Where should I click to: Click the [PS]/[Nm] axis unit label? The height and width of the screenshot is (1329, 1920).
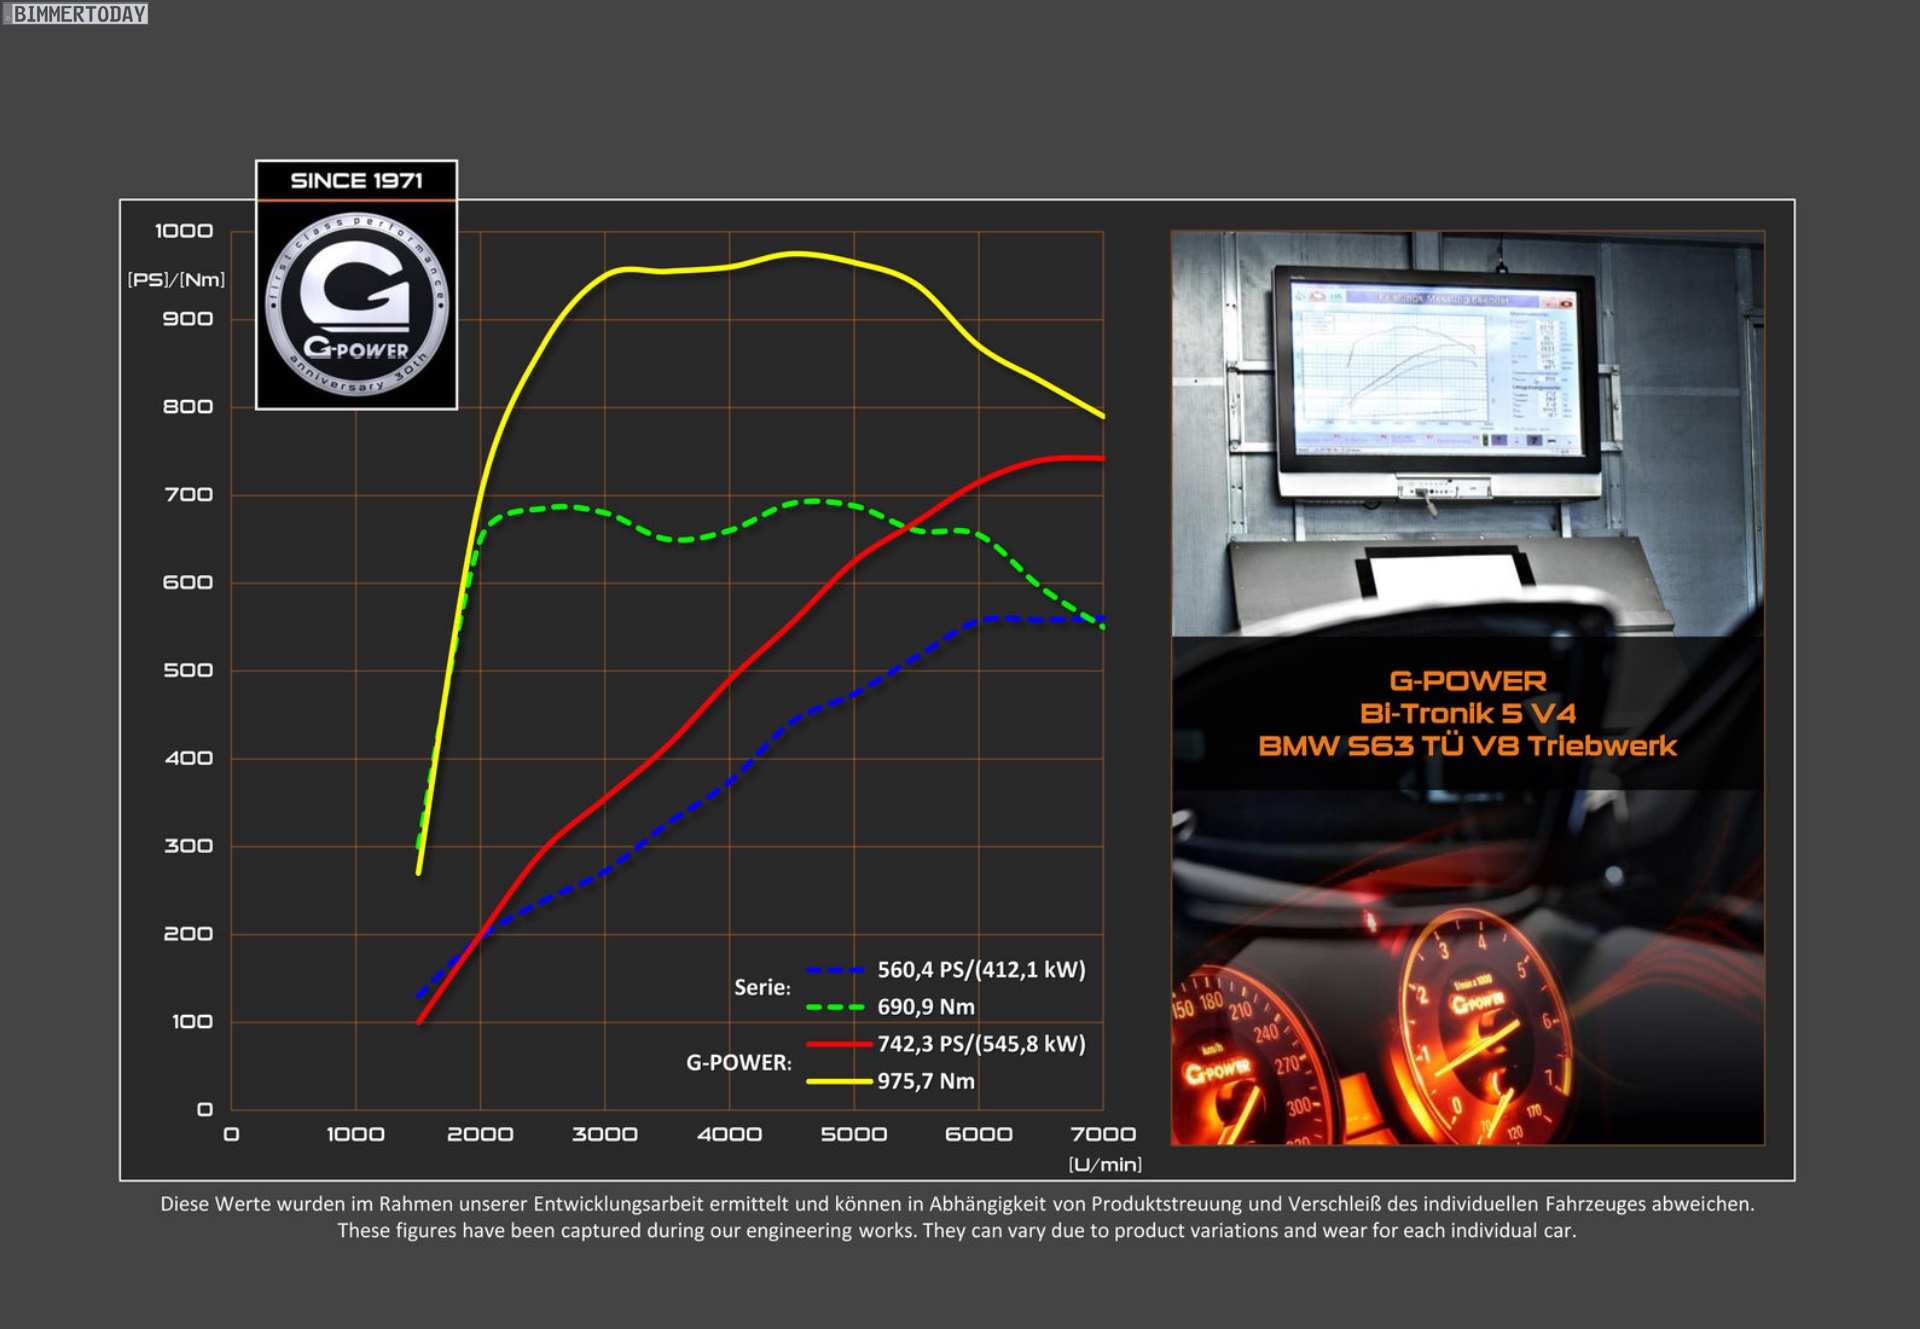pos(176,280)
